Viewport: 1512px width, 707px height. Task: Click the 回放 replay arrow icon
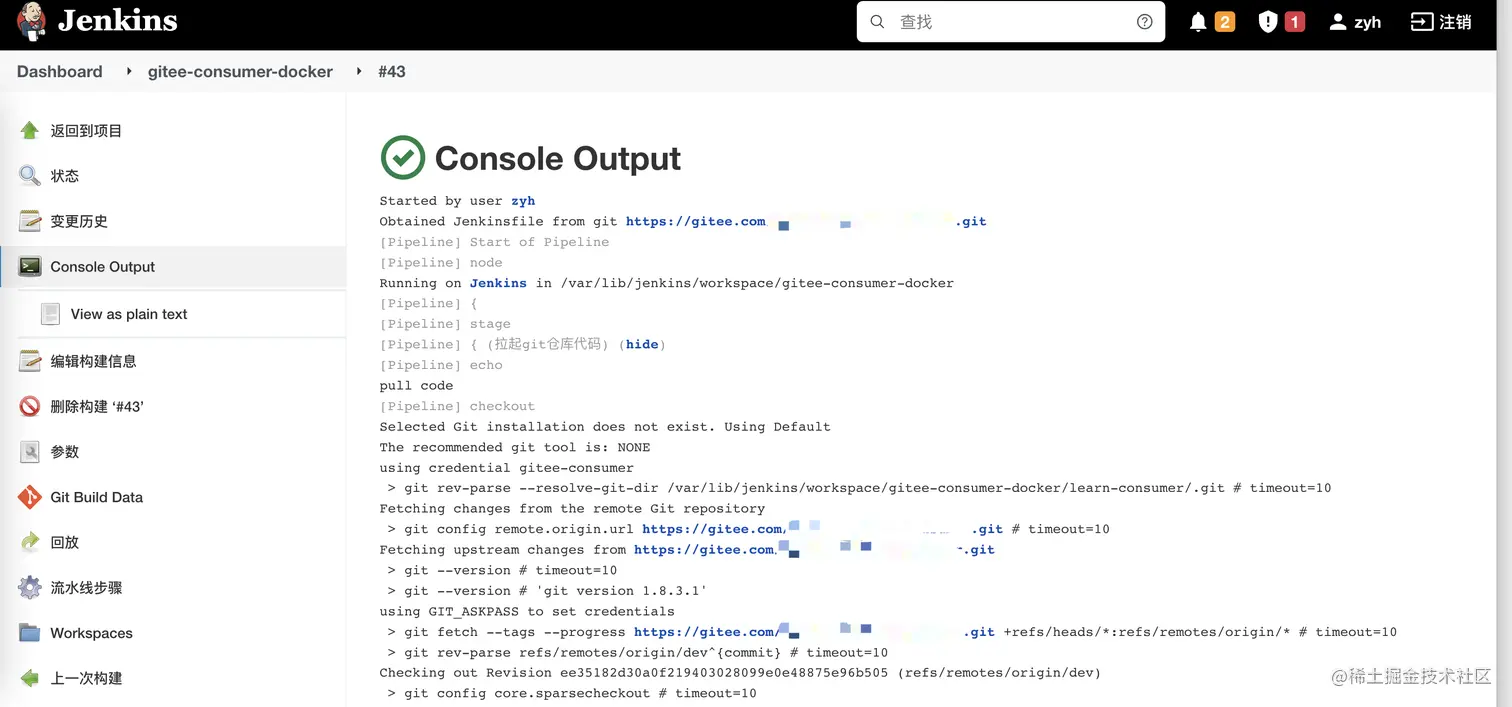tap(30, 542)
